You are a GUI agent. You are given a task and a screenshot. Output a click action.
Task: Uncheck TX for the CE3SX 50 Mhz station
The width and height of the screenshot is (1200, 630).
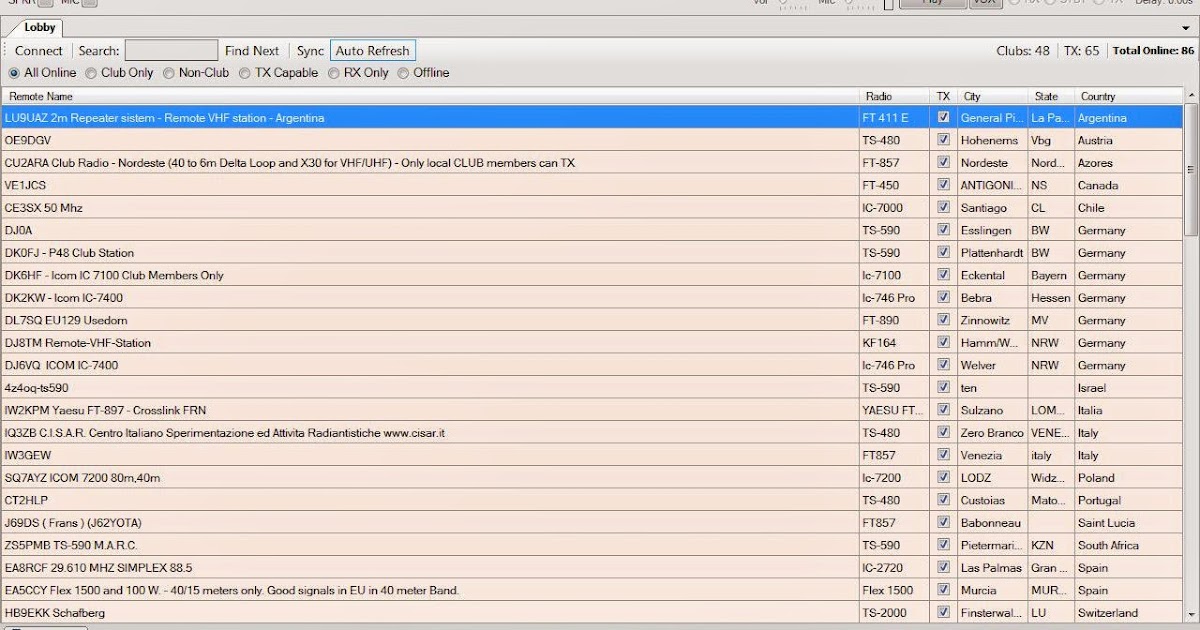943,207
